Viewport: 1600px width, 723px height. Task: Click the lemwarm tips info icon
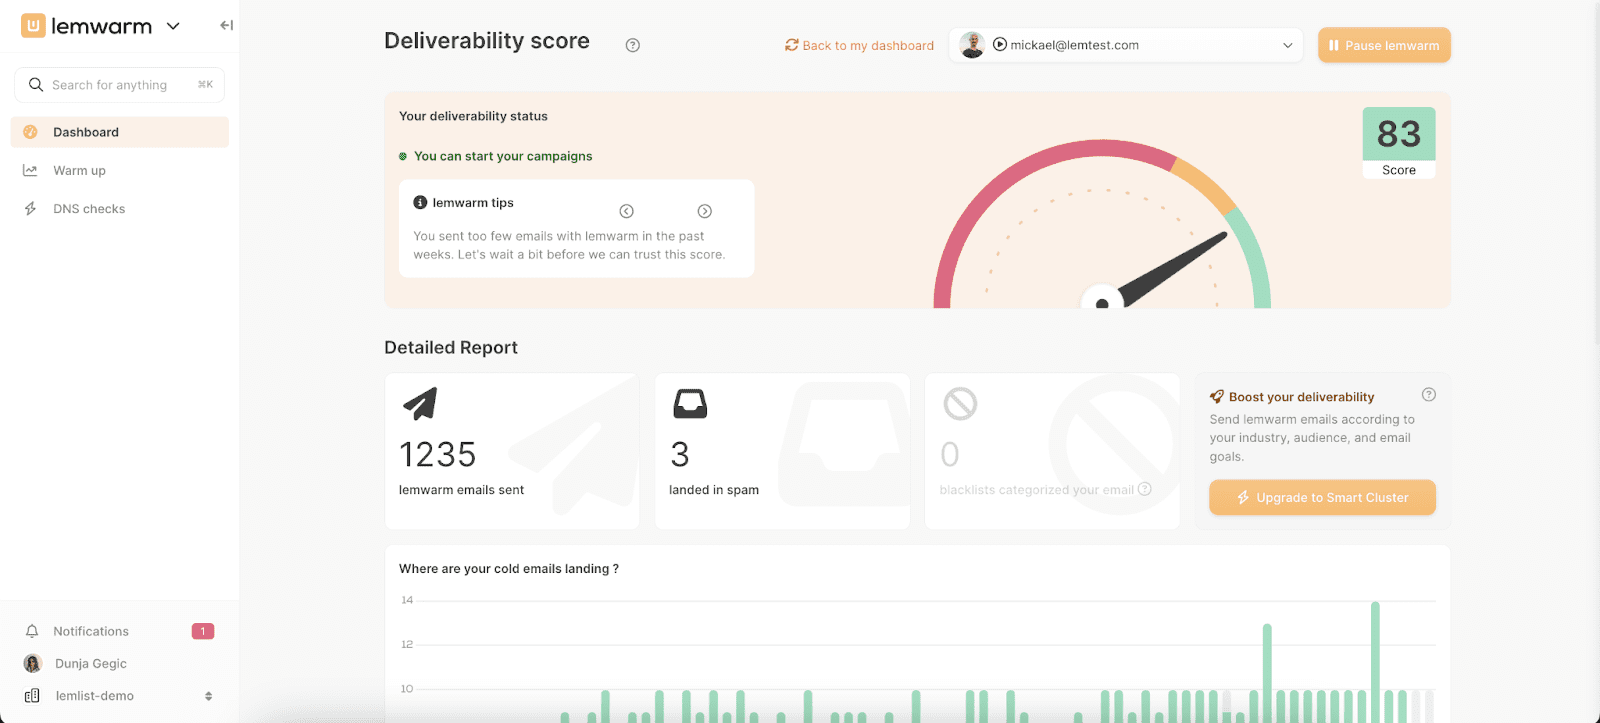point(420,202)
